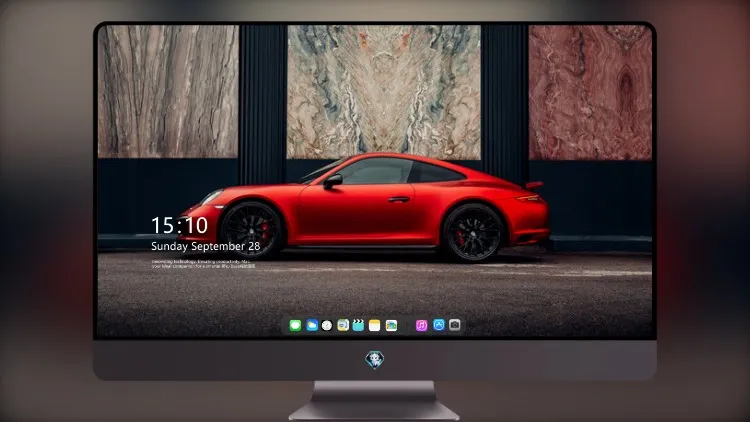The height and width of the screenshot is (422, 750).
Task: Click the logo badge on the monitor chin
Action: pos(375,360)
